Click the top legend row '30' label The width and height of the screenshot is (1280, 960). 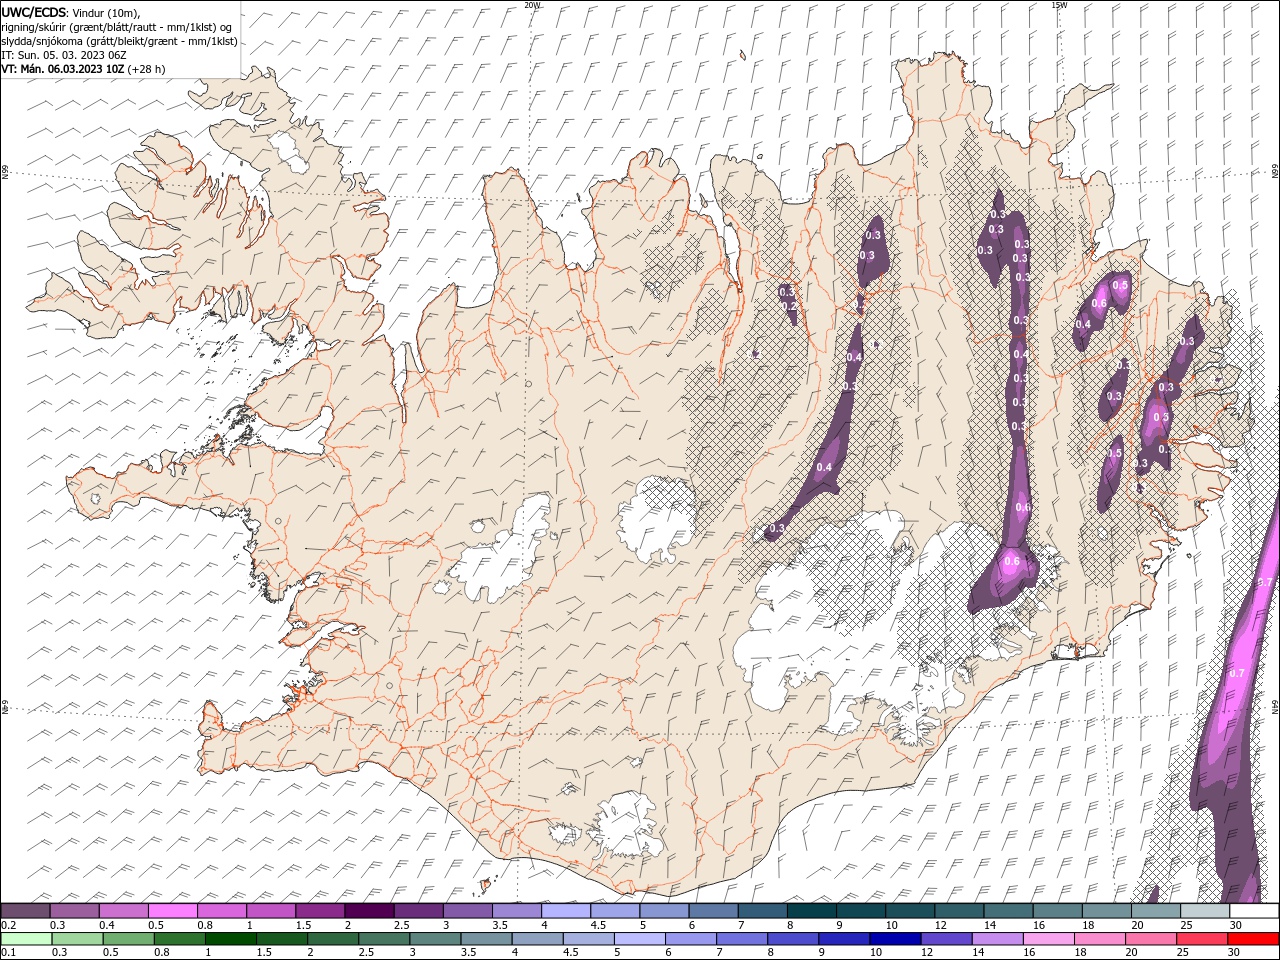pos(1236,925)
